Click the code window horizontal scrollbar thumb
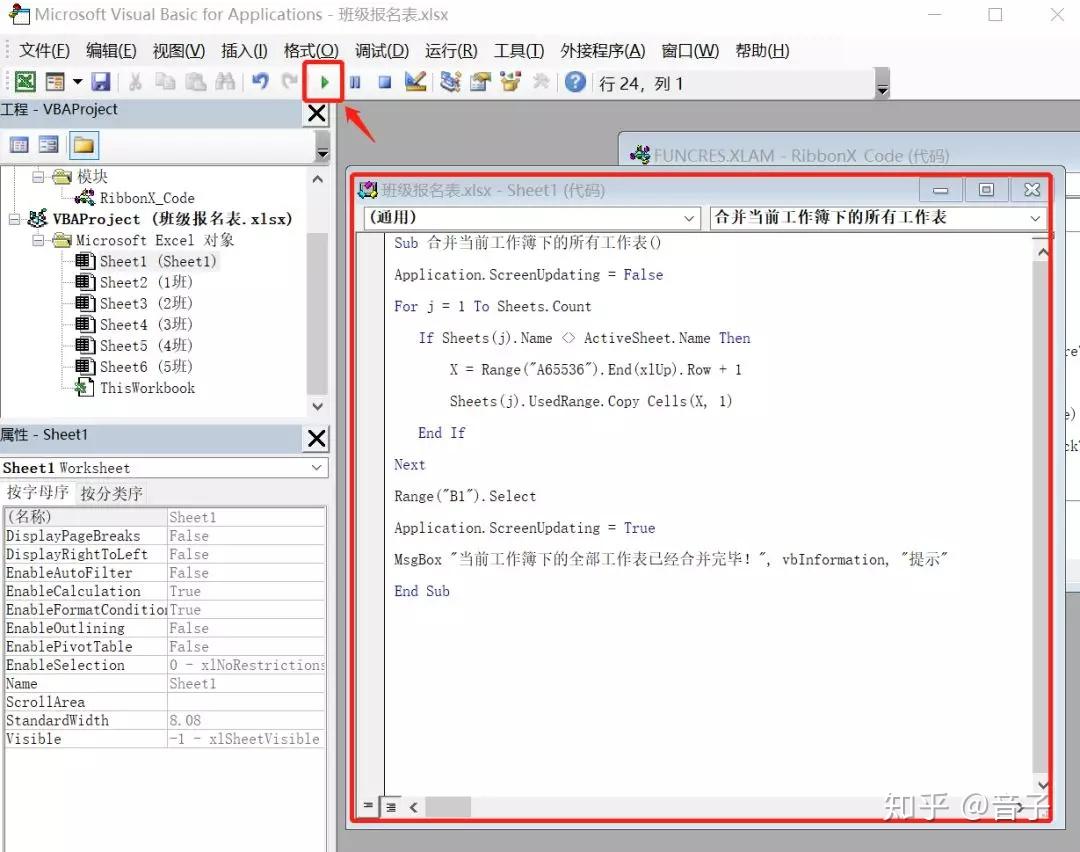Screen dimensions: 1080x852 448,807
